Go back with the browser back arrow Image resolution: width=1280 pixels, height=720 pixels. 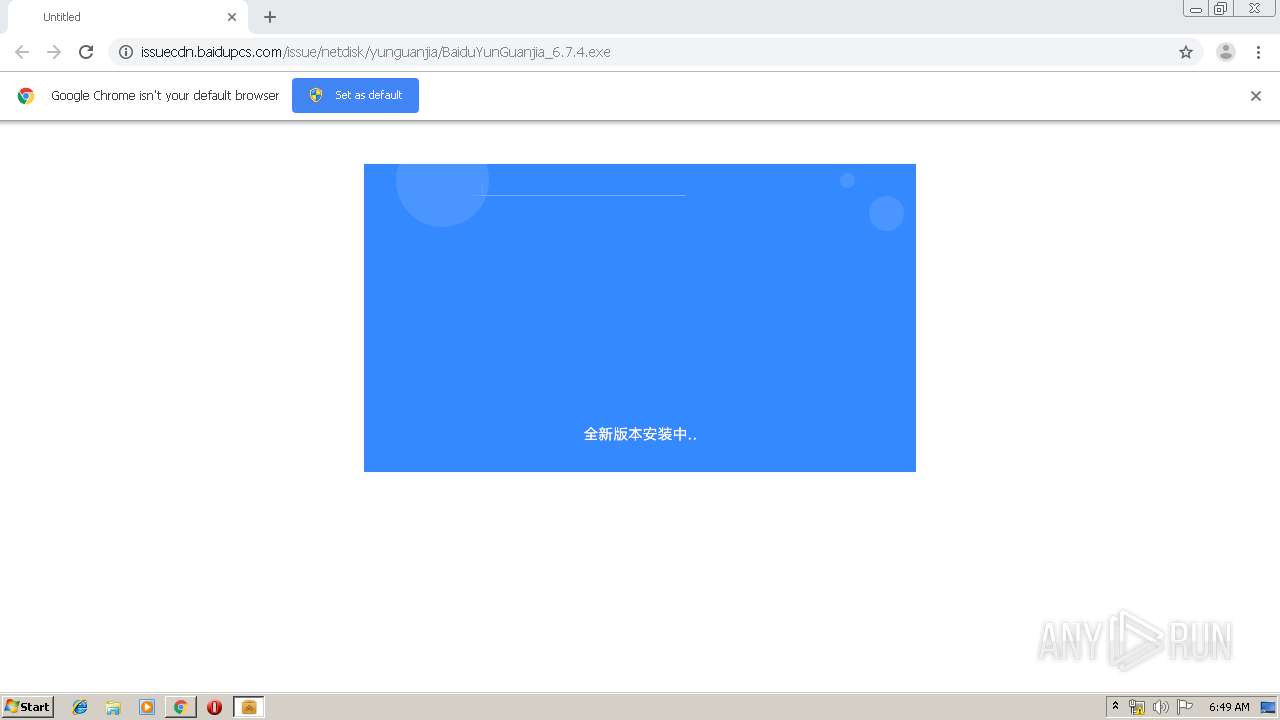coord(22,52)
